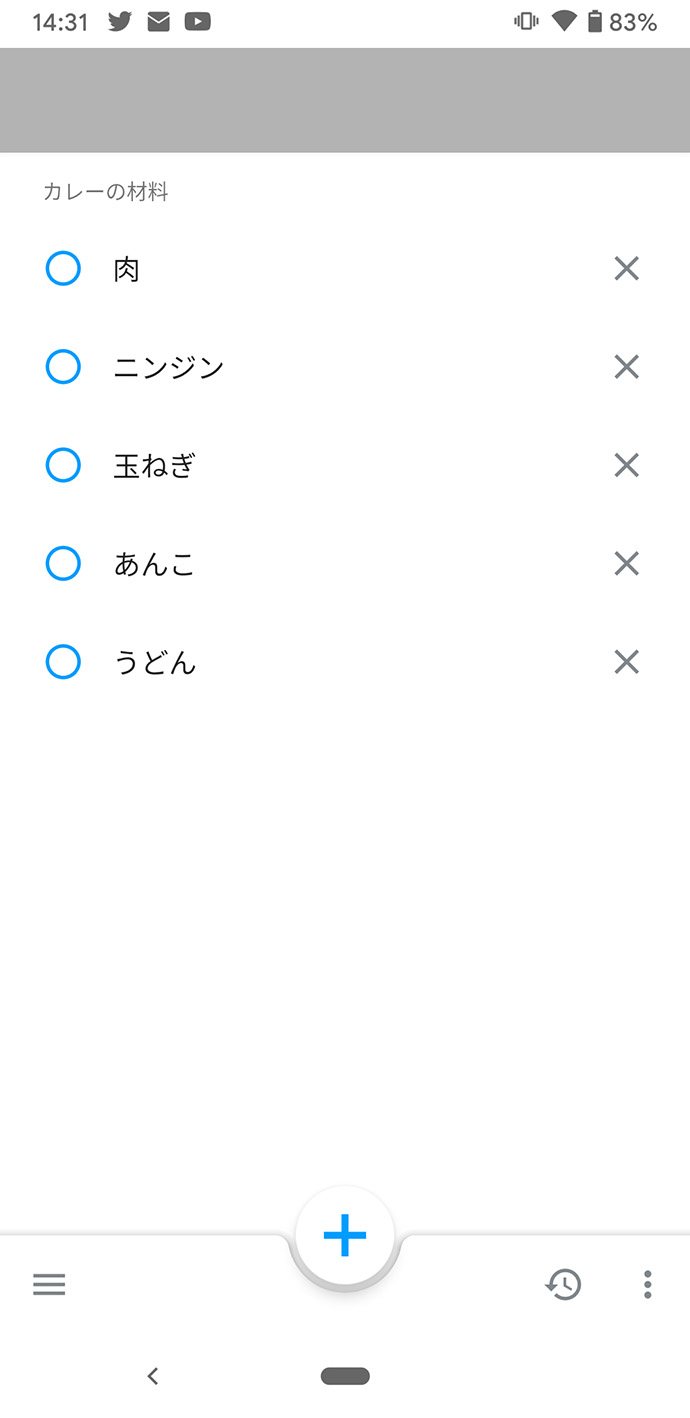Remove あんこ from the list via X
Image resolution: width=690 pixels, height=1418 pixels.
pyautogui.click(x=626, y=565)
